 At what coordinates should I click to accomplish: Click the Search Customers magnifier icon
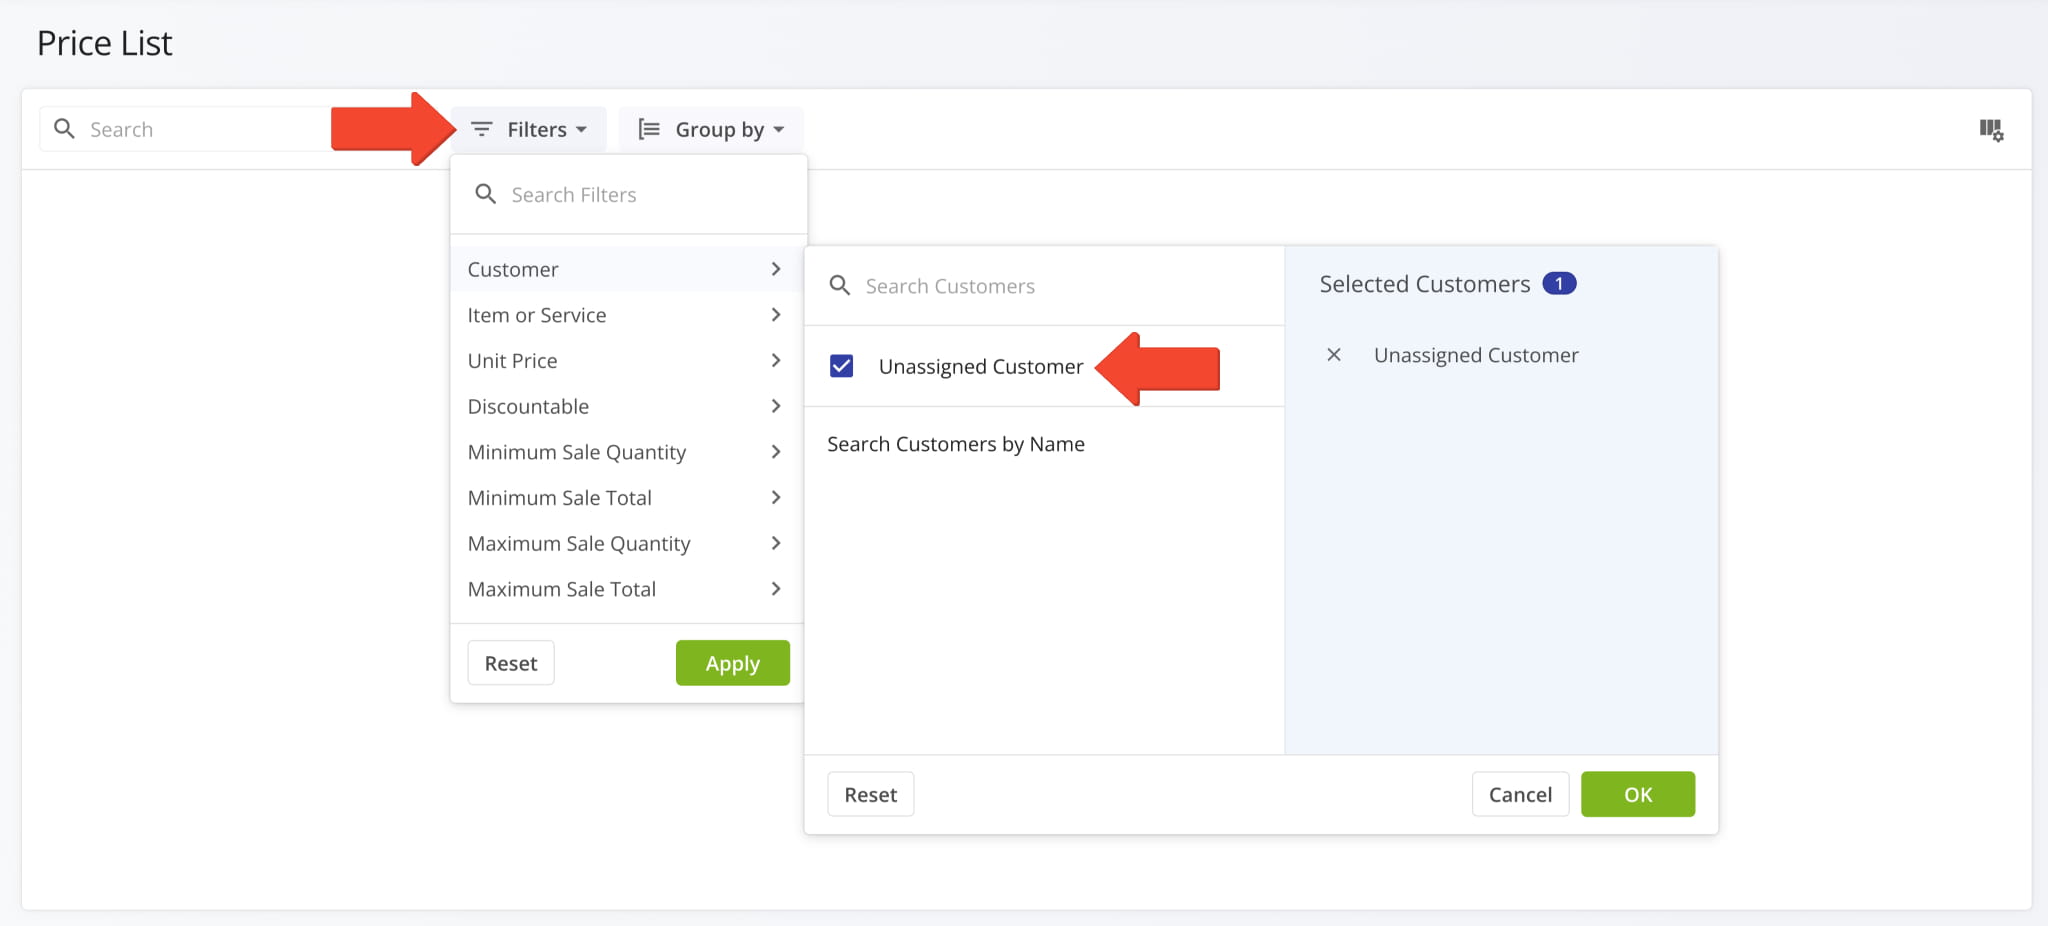[x=840, y=285]
